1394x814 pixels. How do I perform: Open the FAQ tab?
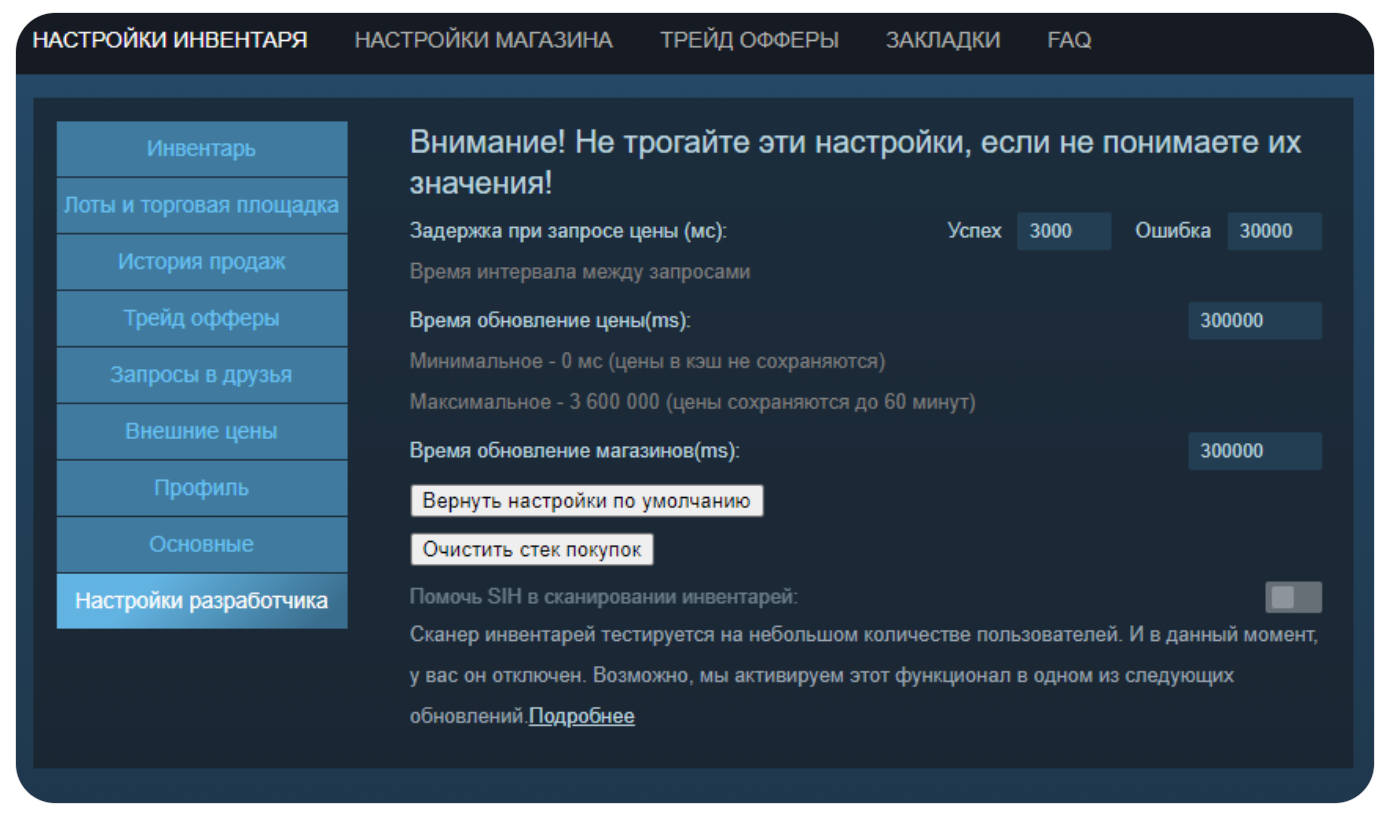[1069, 41]
